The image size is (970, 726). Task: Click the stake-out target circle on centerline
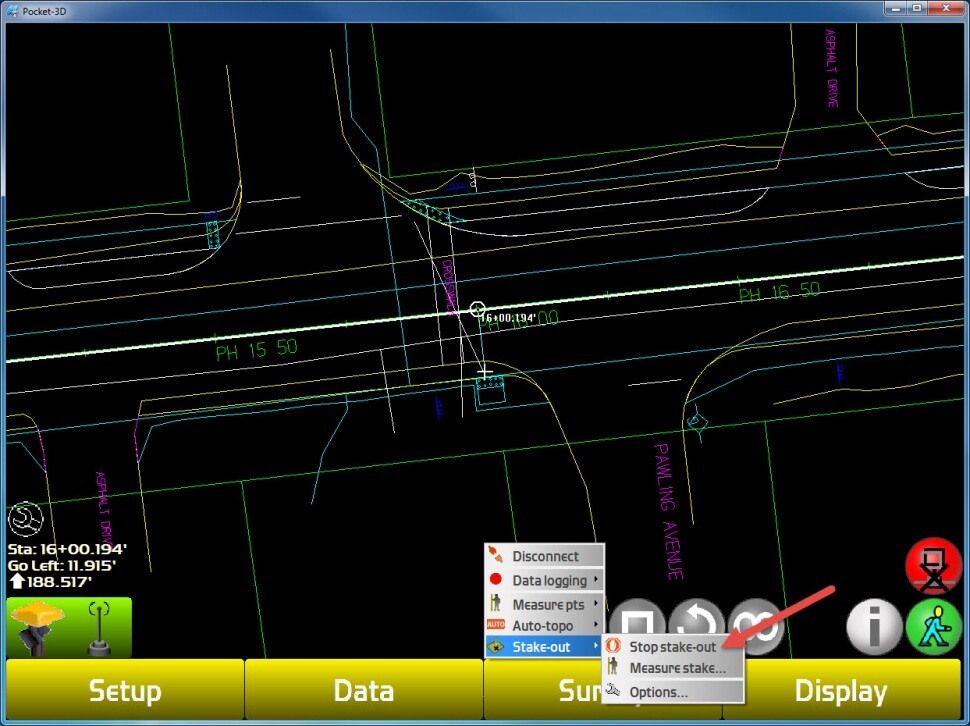coord(478,310)
